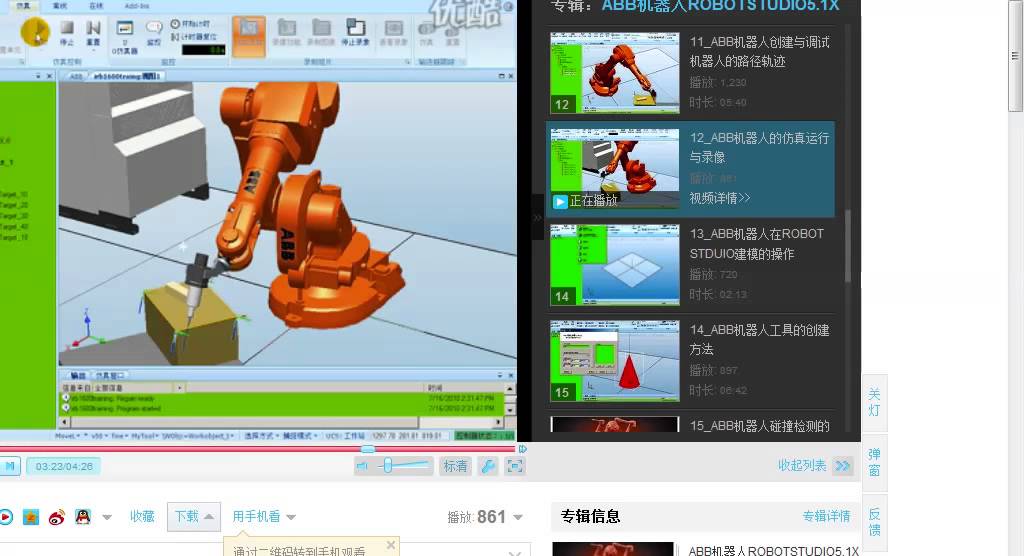
Task: Select the 仿真 simulation ribbon tab
Action: coord(23,6)
